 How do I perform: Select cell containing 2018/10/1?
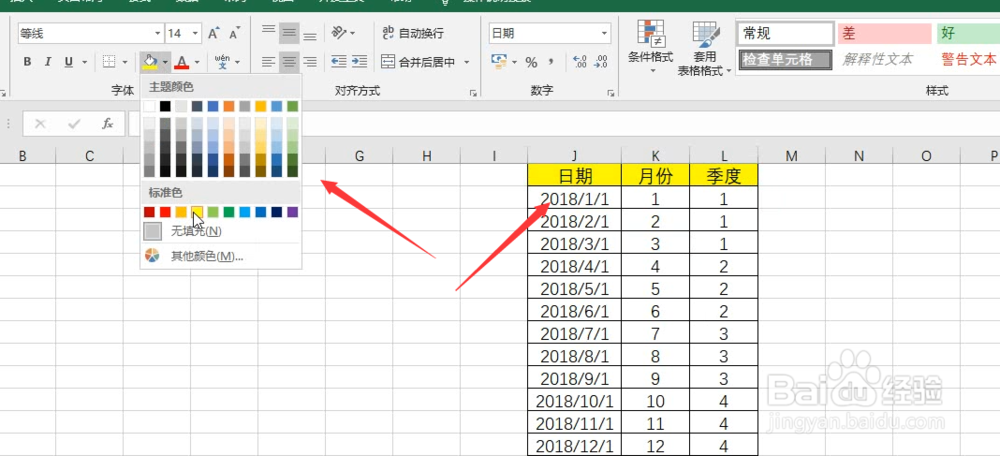[x=575, y=401]
